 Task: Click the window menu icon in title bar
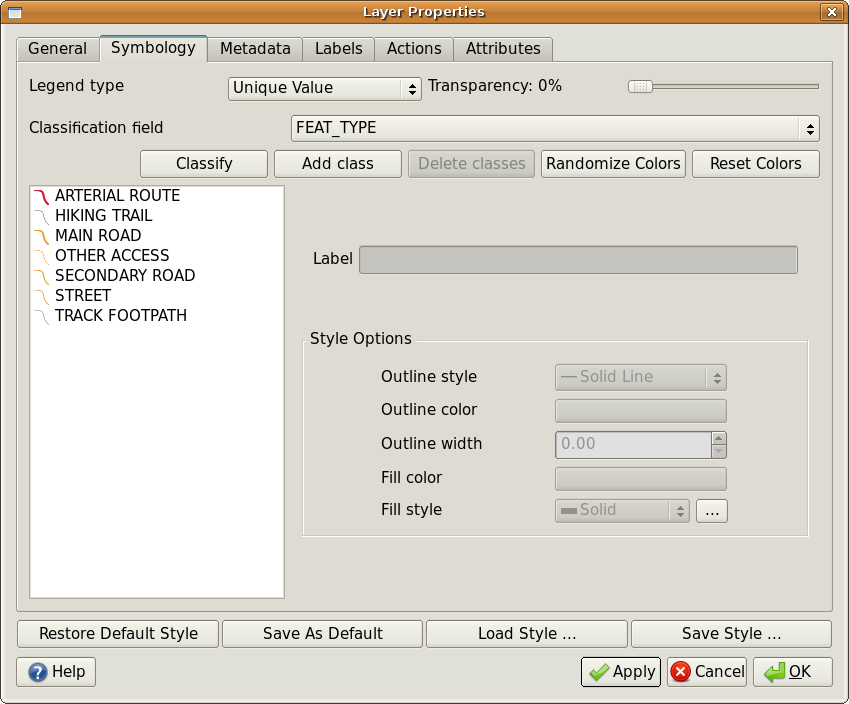pos(15,12)
